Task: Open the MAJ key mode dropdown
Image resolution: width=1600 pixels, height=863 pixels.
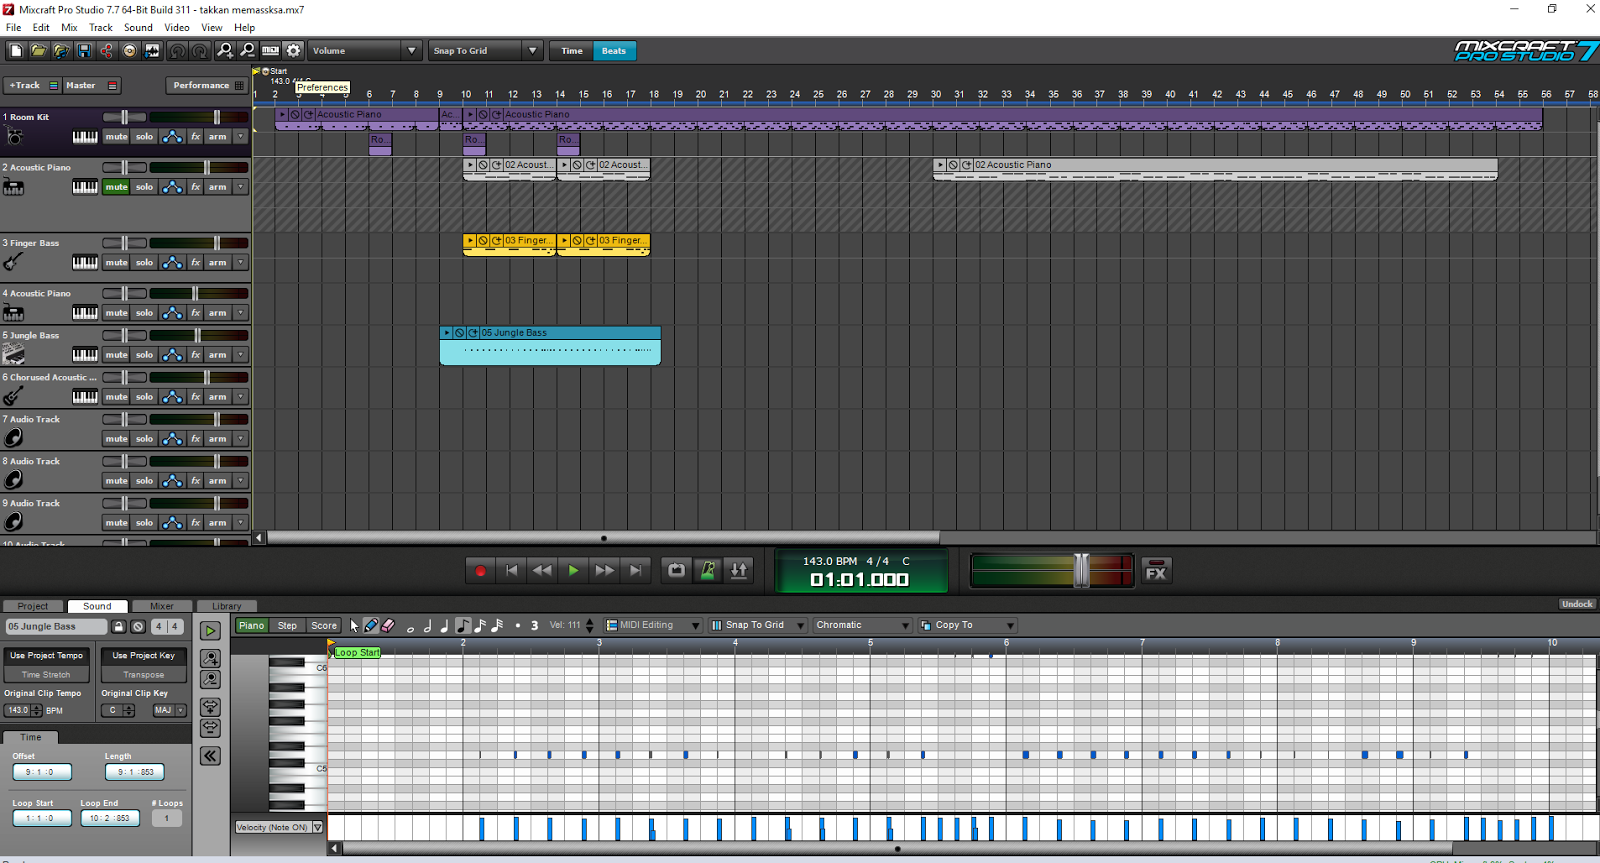Action: 169,711
